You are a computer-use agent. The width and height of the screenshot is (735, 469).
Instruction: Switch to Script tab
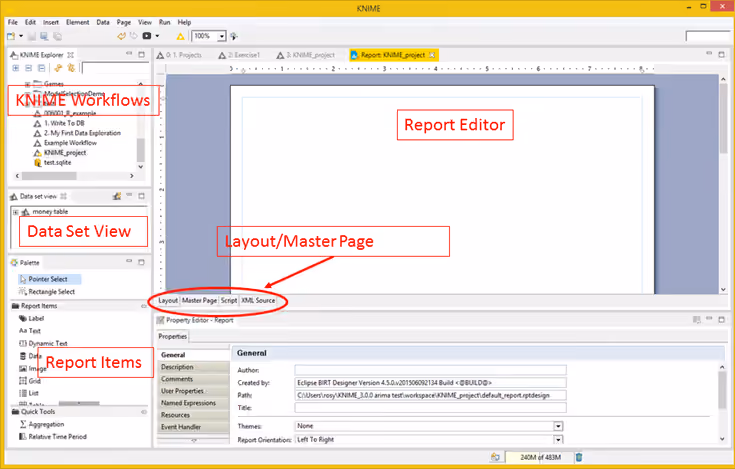coord(229,300)
